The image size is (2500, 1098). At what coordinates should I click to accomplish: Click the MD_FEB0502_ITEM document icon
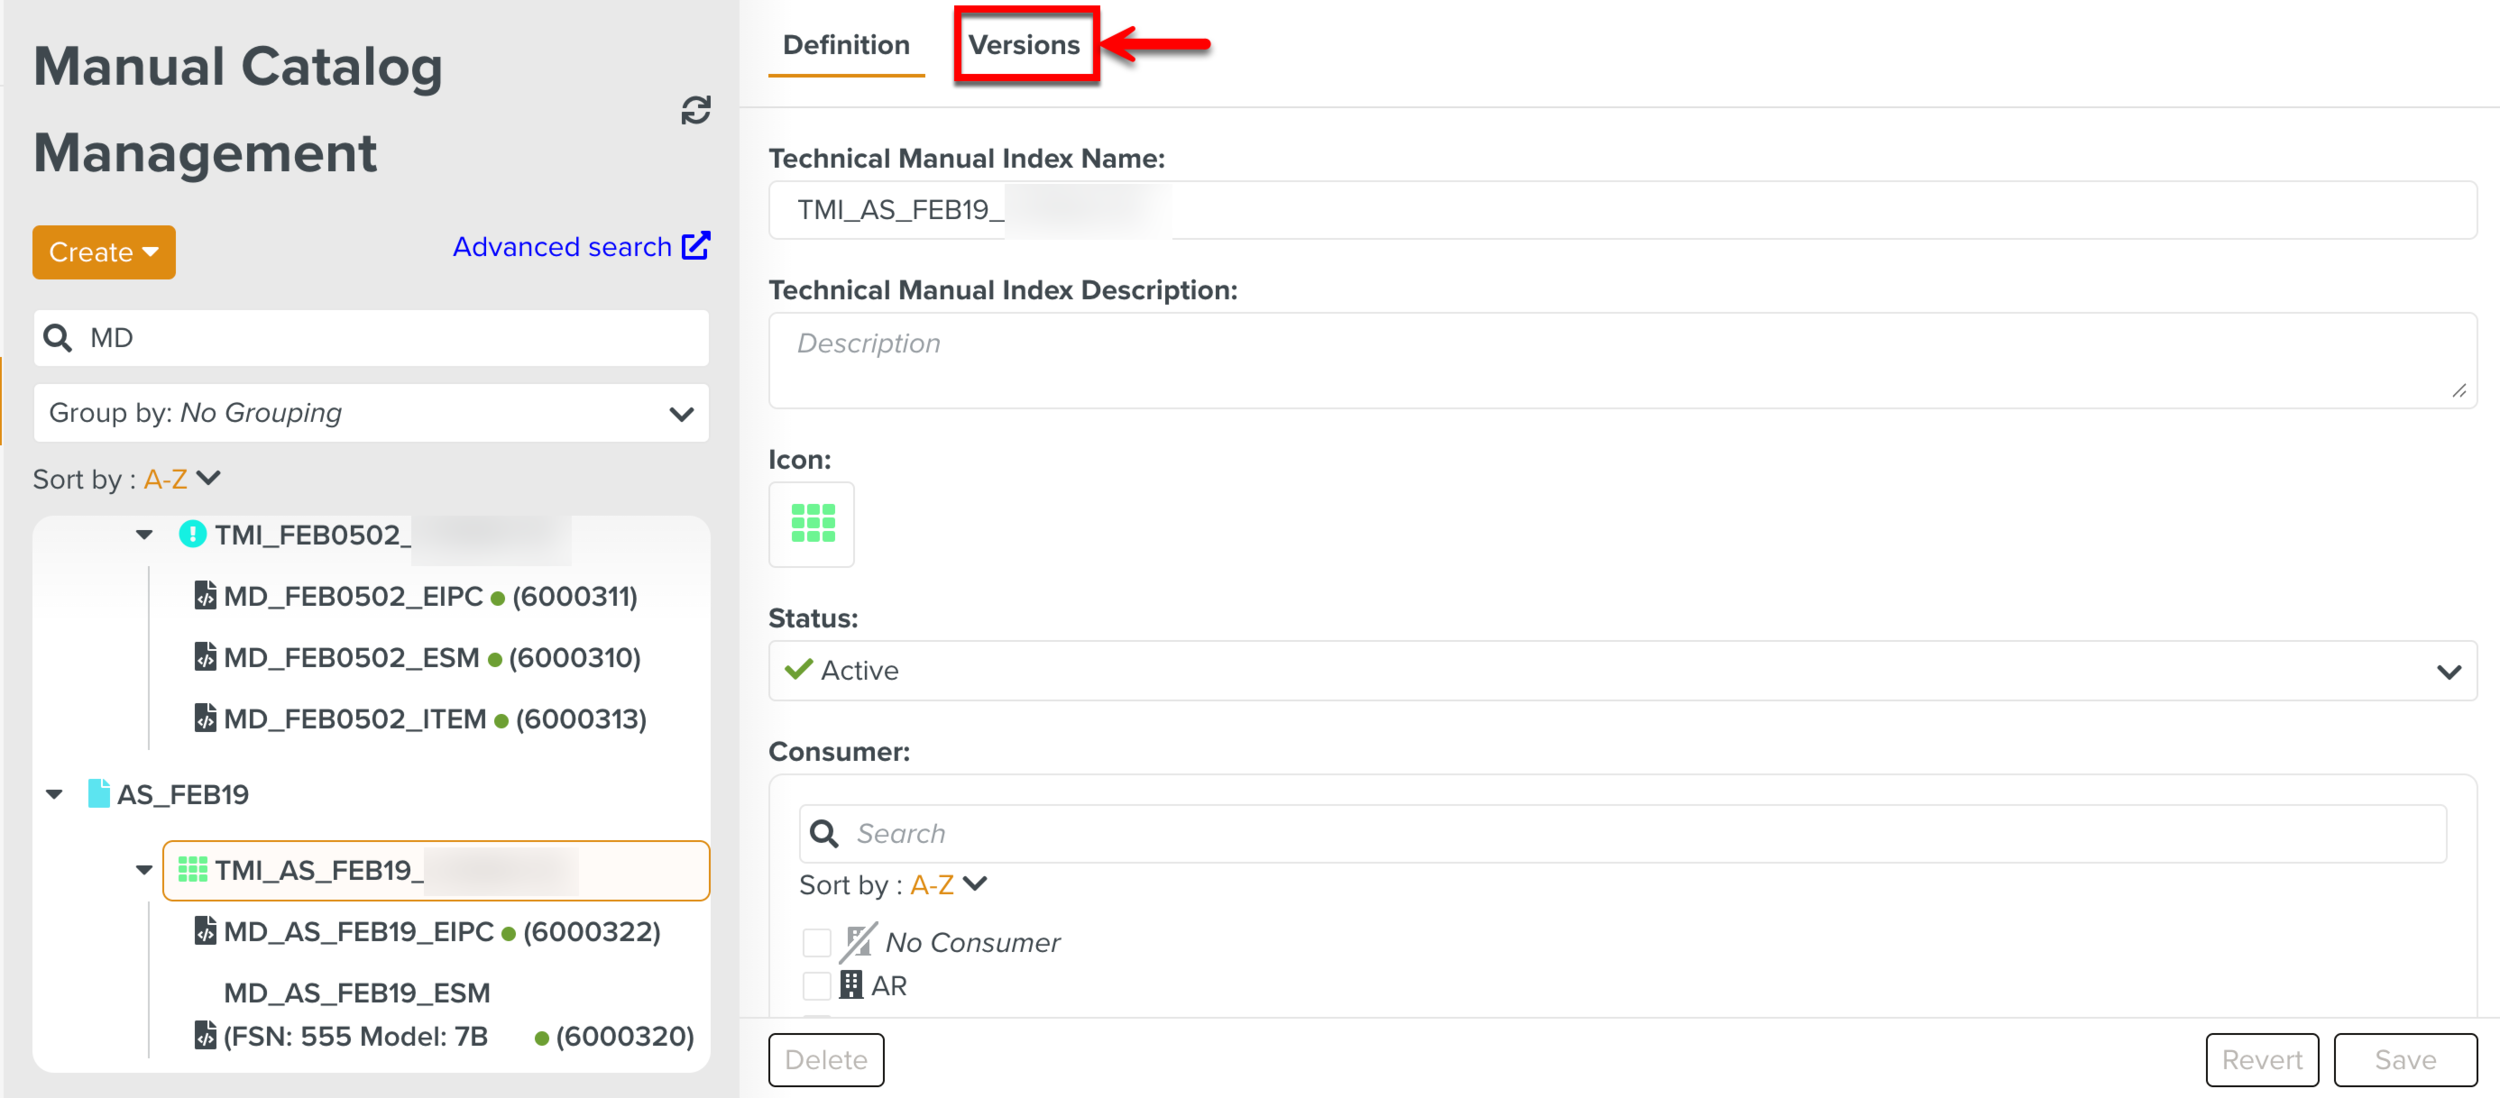coord(205,718)
